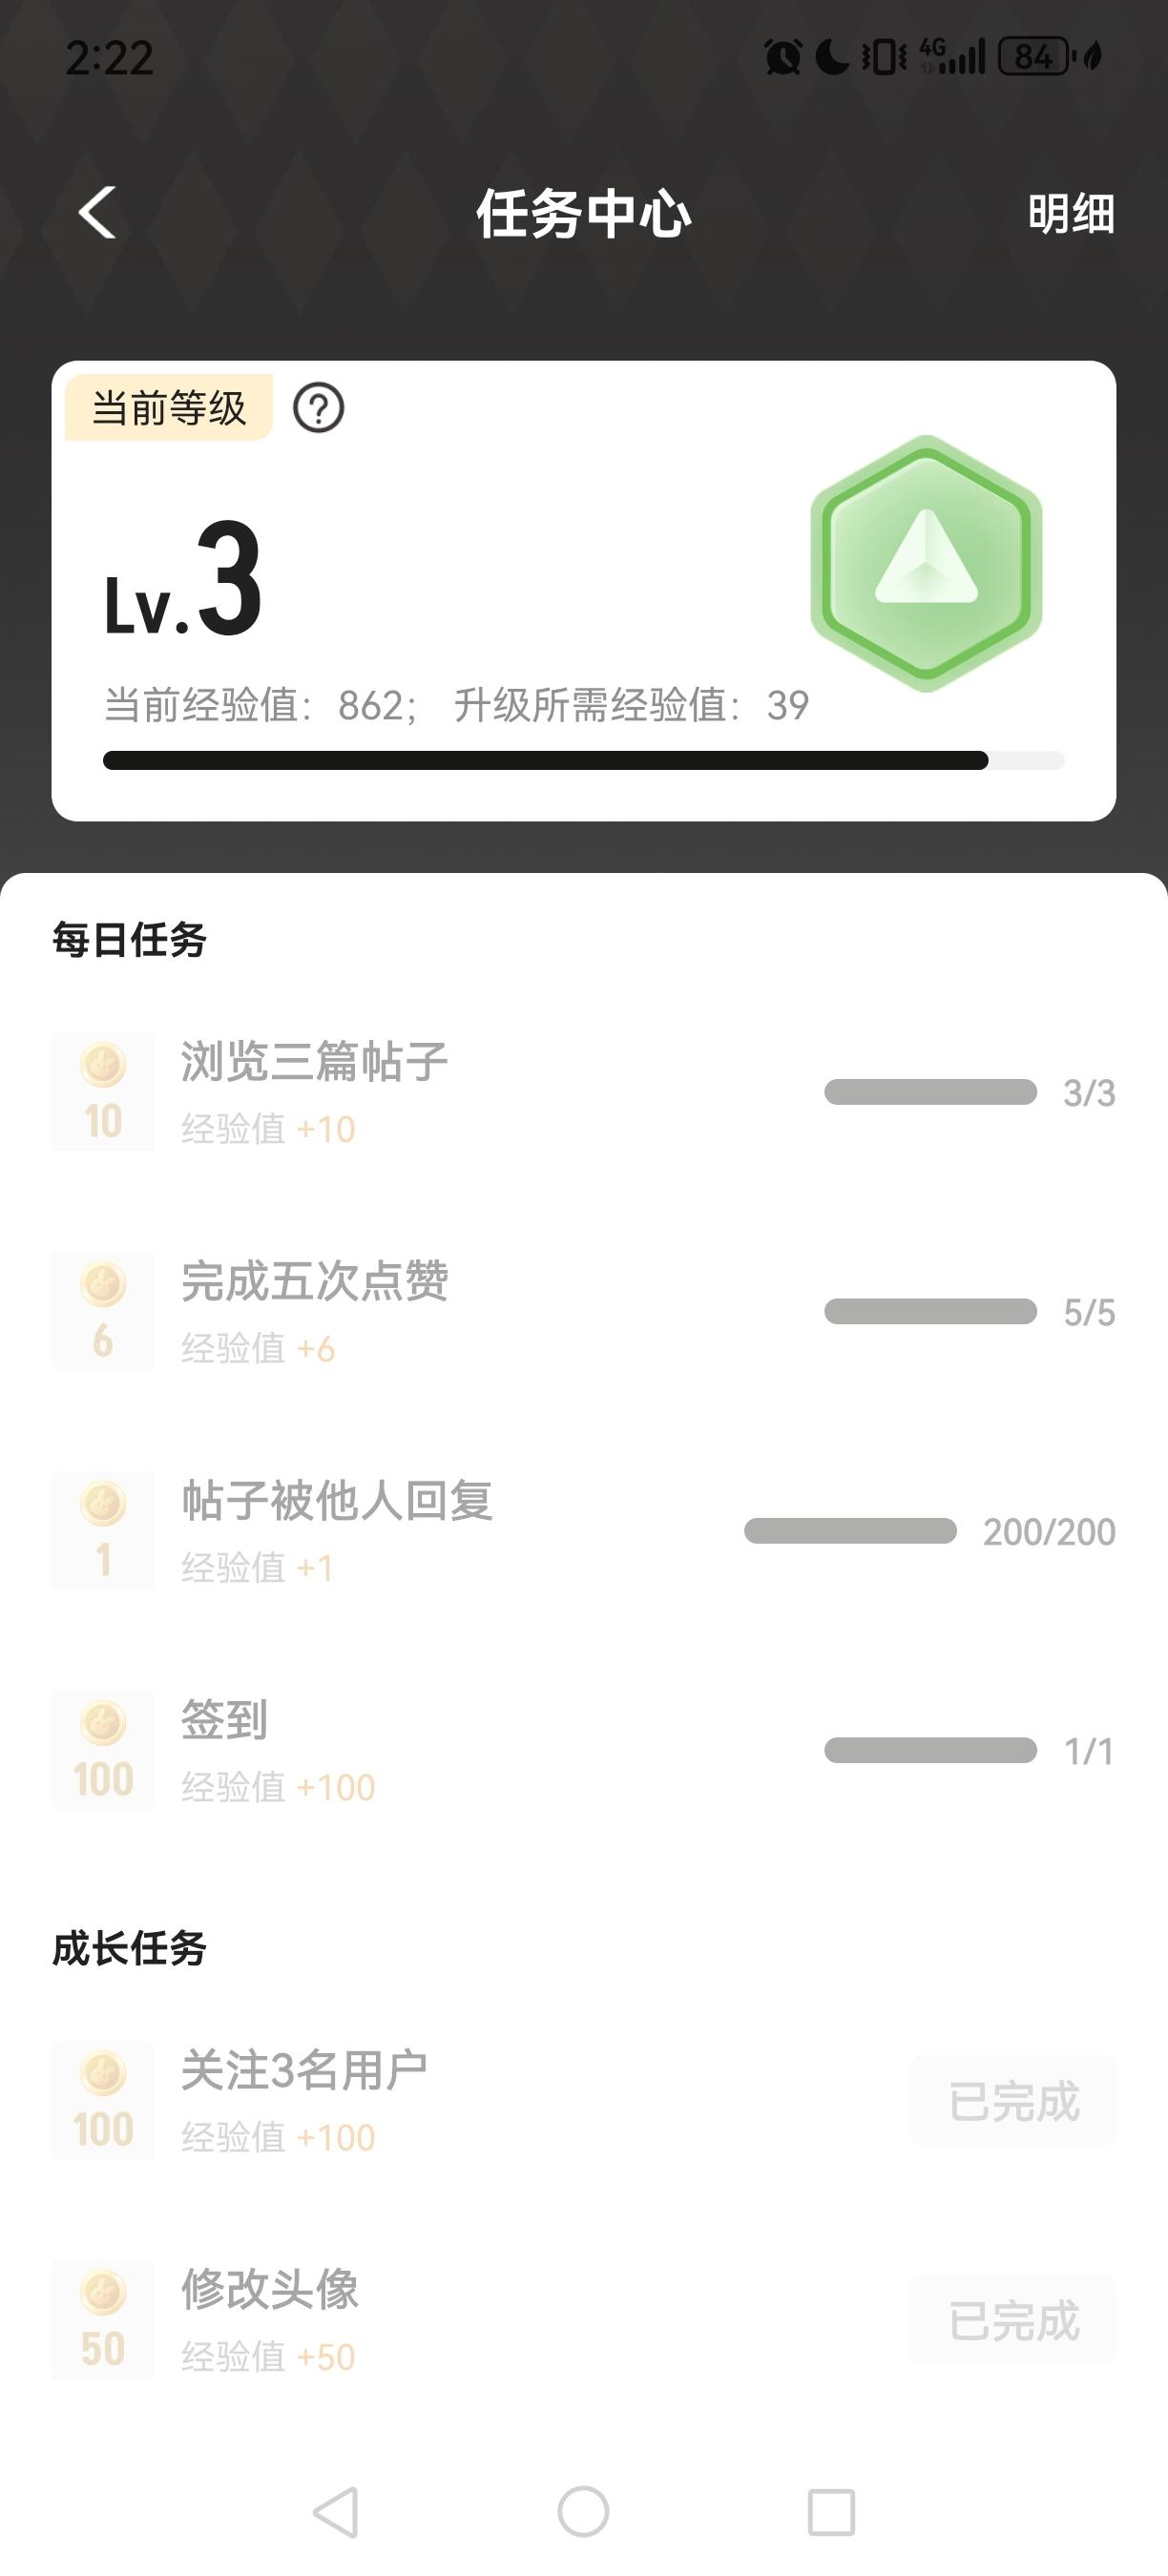Screen dimensions: 1168x2576
Task: Open the 明细 details page
Action: click(1070, 214)
